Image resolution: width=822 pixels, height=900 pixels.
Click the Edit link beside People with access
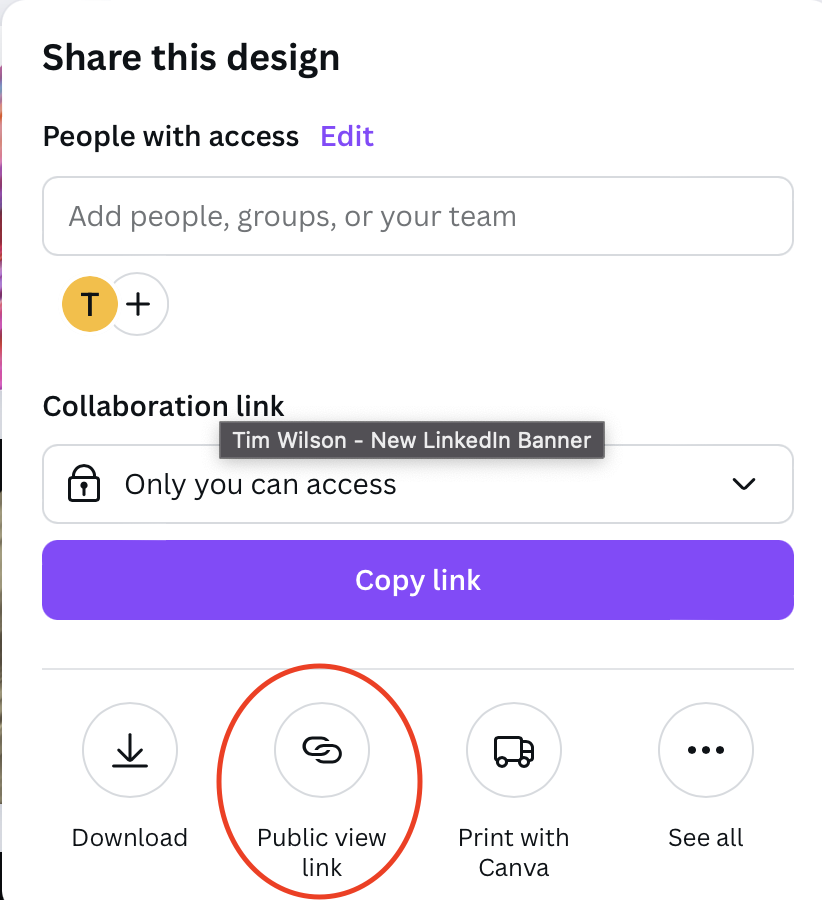point(347,137)
